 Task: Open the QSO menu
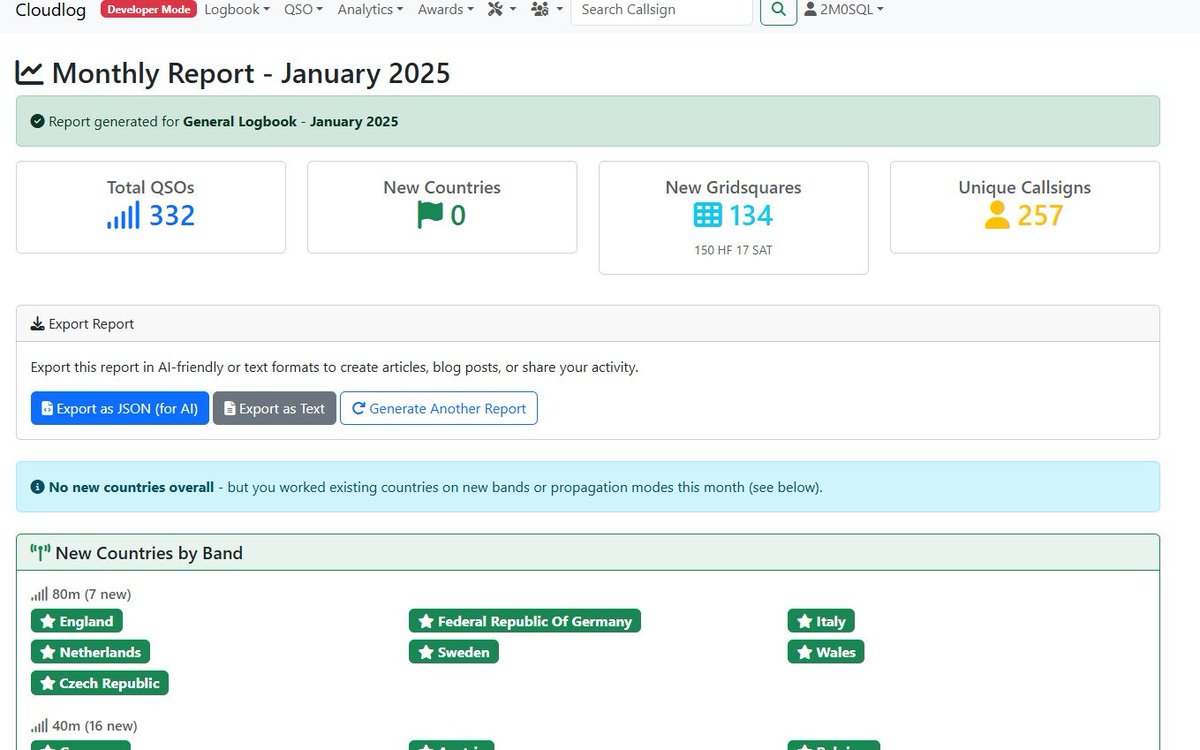coord(302,9)
